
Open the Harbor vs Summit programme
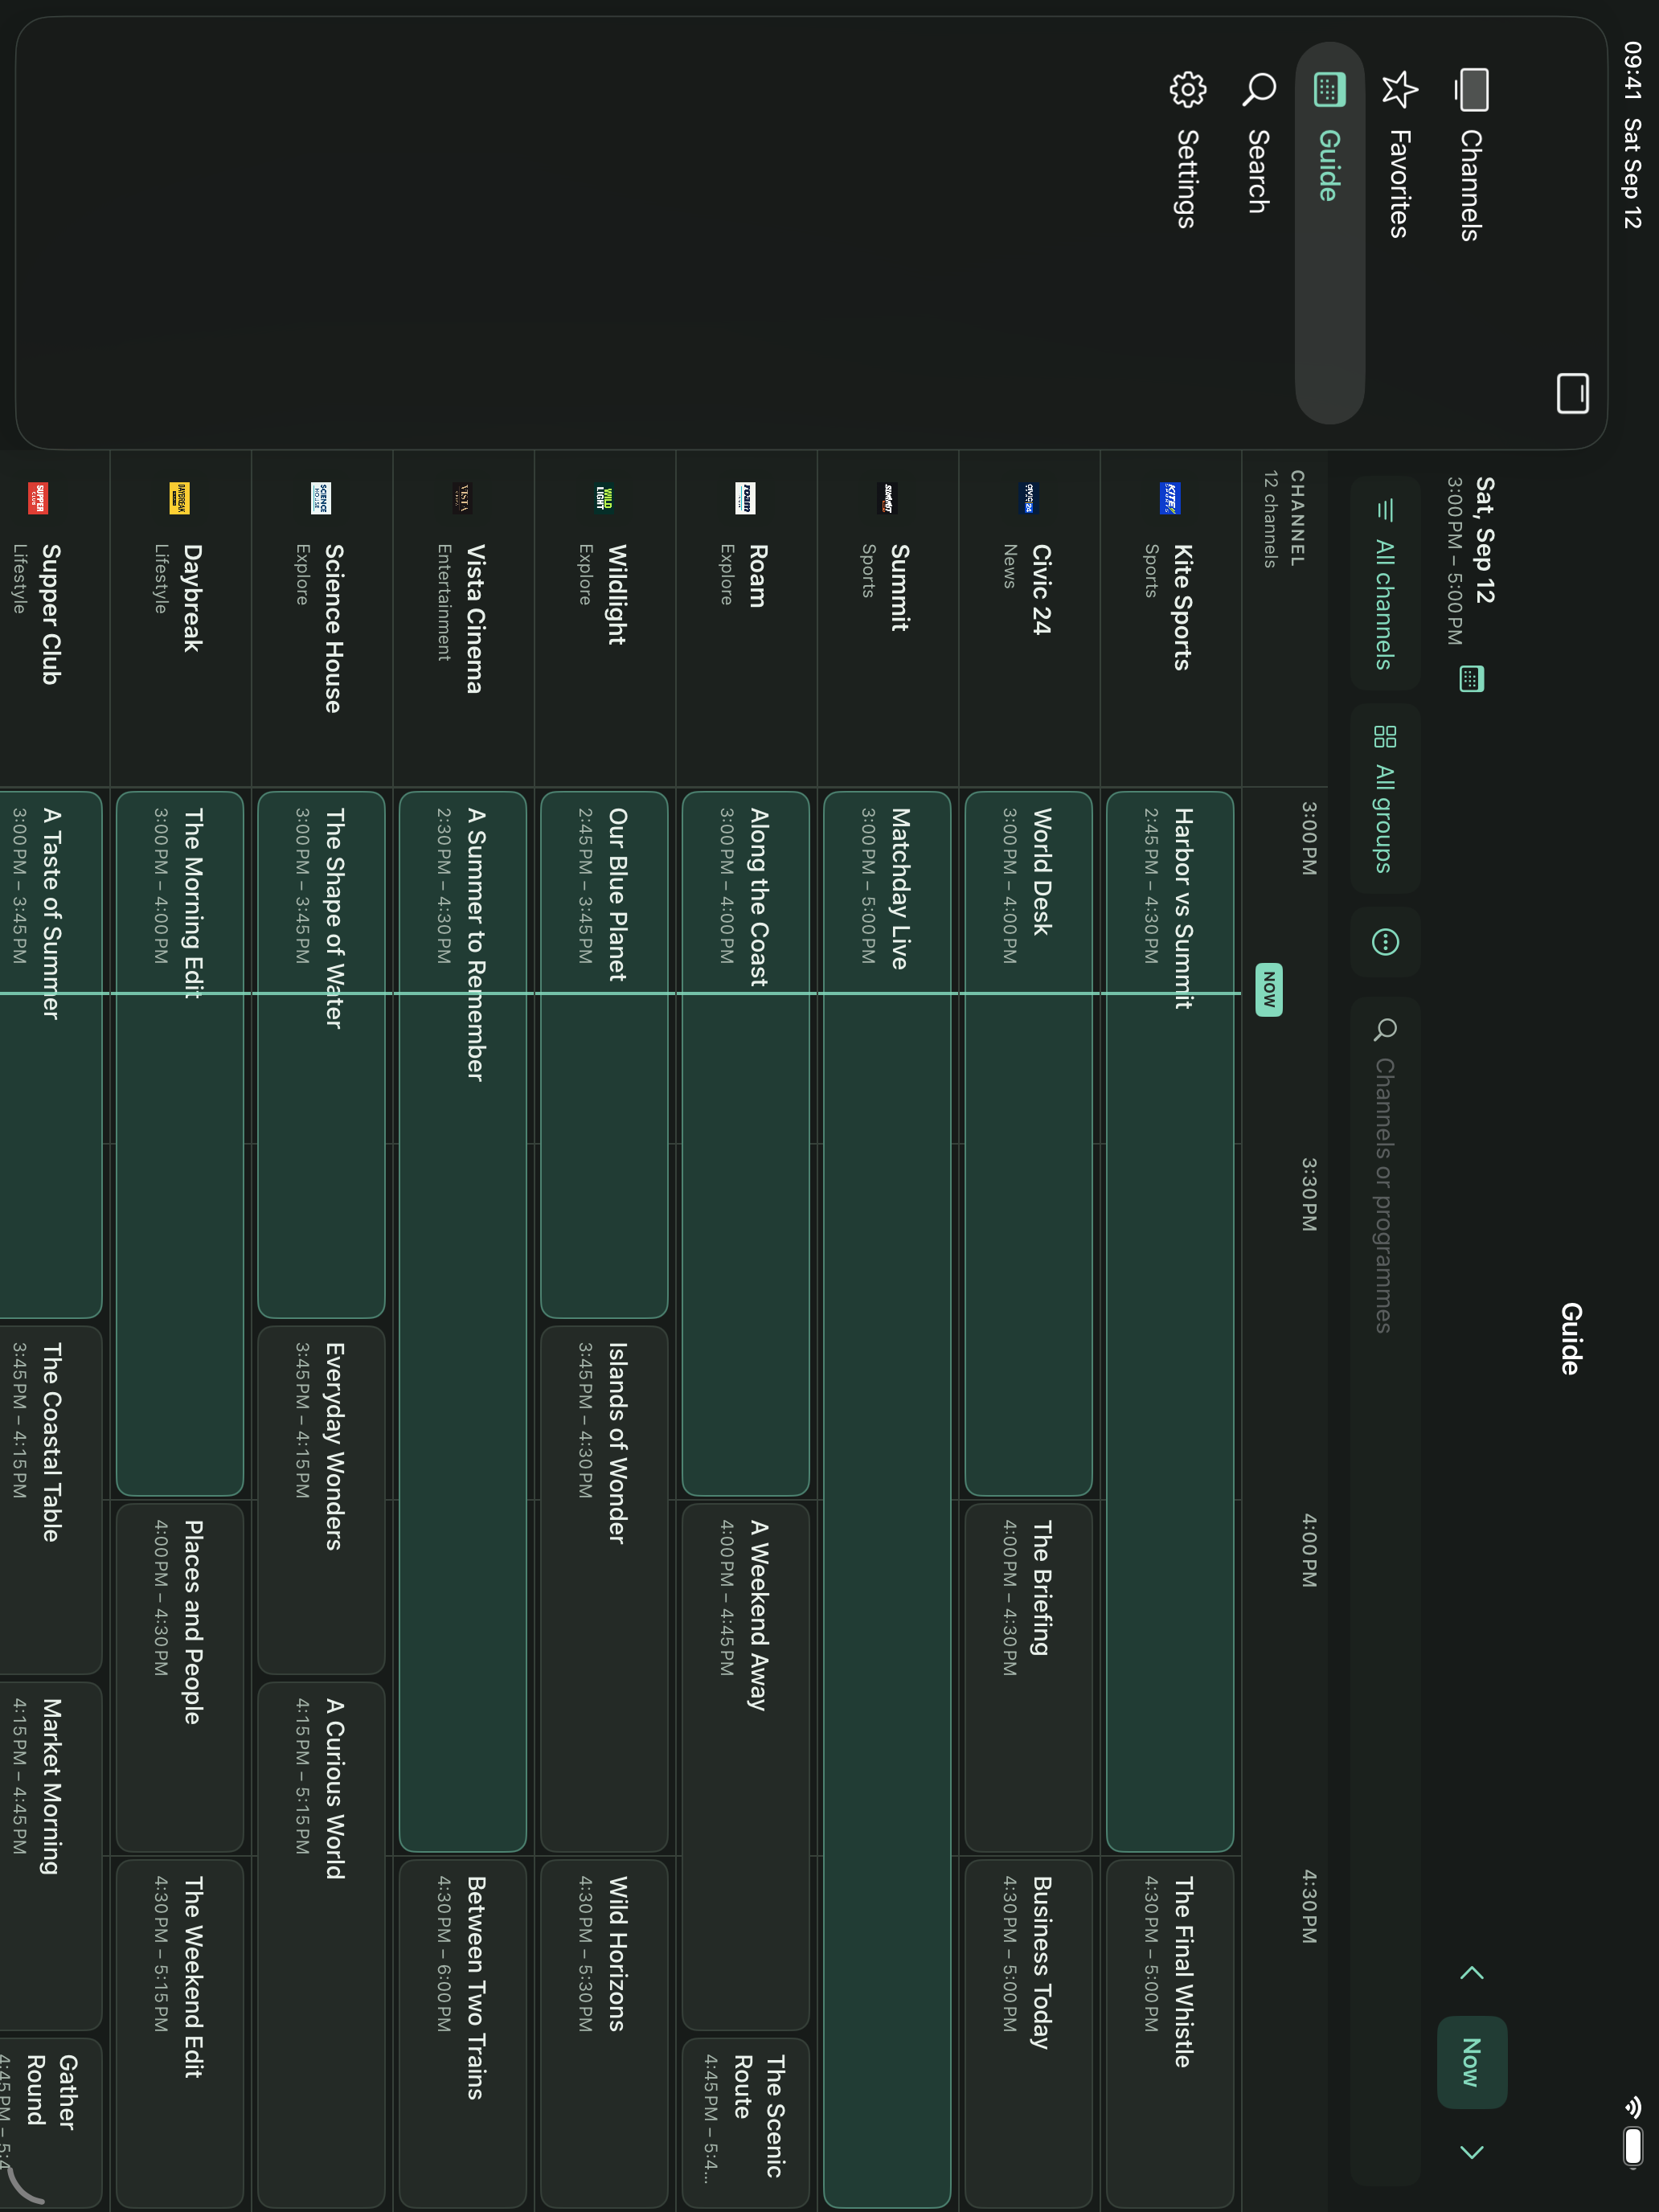point(1170,1322)
